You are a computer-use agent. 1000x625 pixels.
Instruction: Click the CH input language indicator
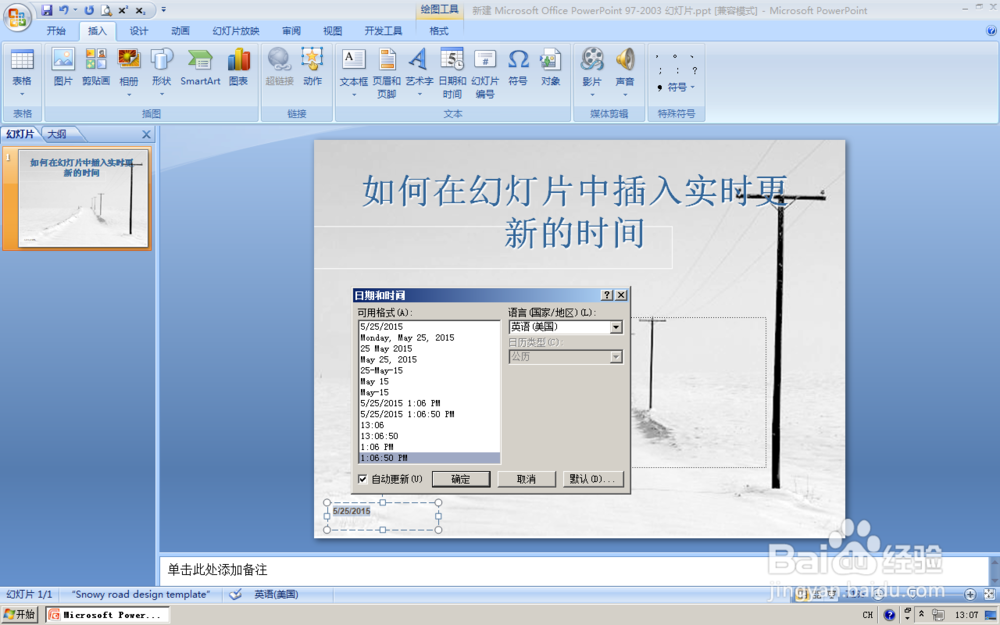[x=867, y=615]
